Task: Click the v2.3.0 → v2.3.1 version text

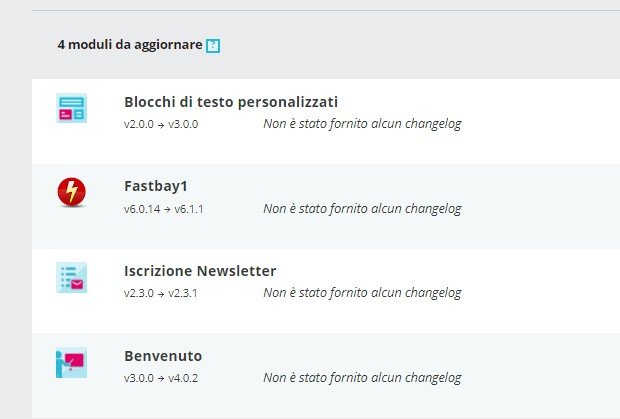Action: point(163,293)
